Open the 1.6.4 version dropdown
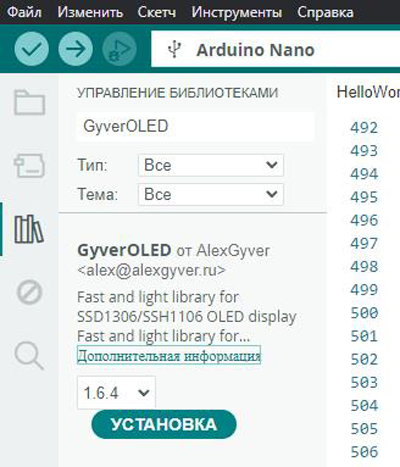400x467 pixels. [x=116, y=393]
